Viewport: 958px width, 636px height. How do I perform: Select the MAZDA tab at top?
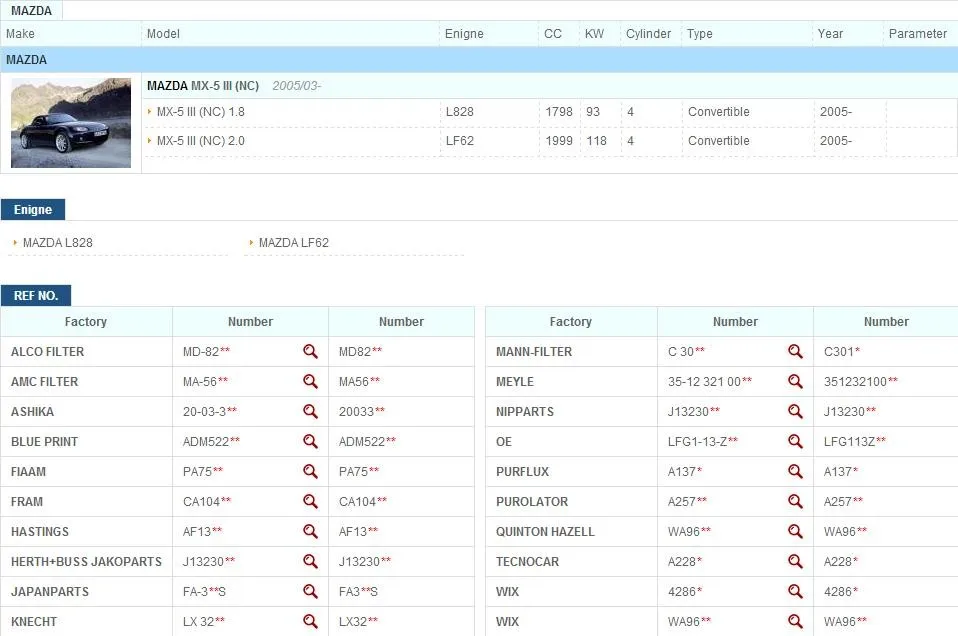click(x=31, y=10)
